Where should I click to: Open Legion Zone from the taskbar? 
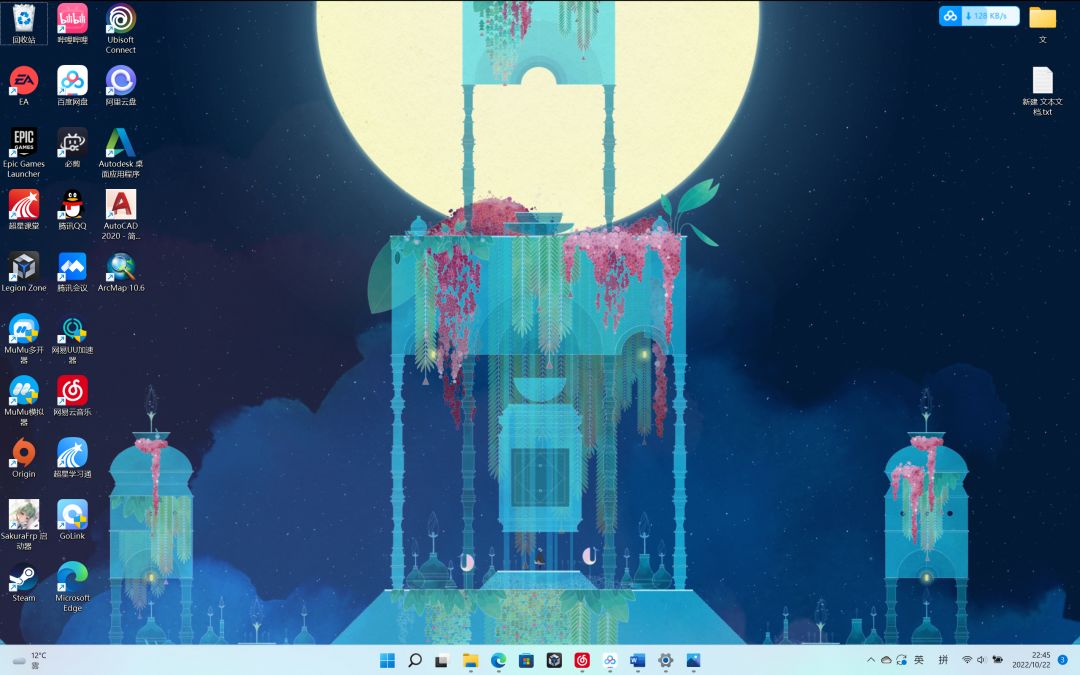[x=554, y=661]
